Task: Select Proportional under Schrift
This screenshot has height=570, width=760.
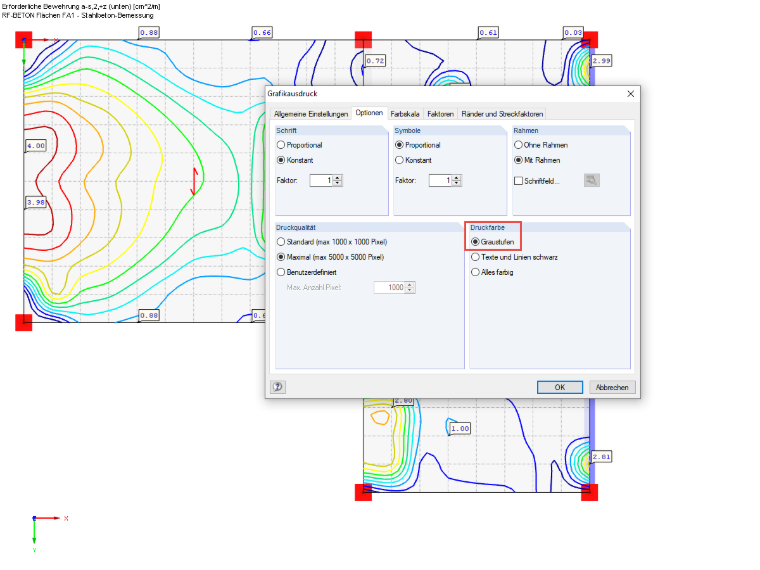Action: point(300,145)
